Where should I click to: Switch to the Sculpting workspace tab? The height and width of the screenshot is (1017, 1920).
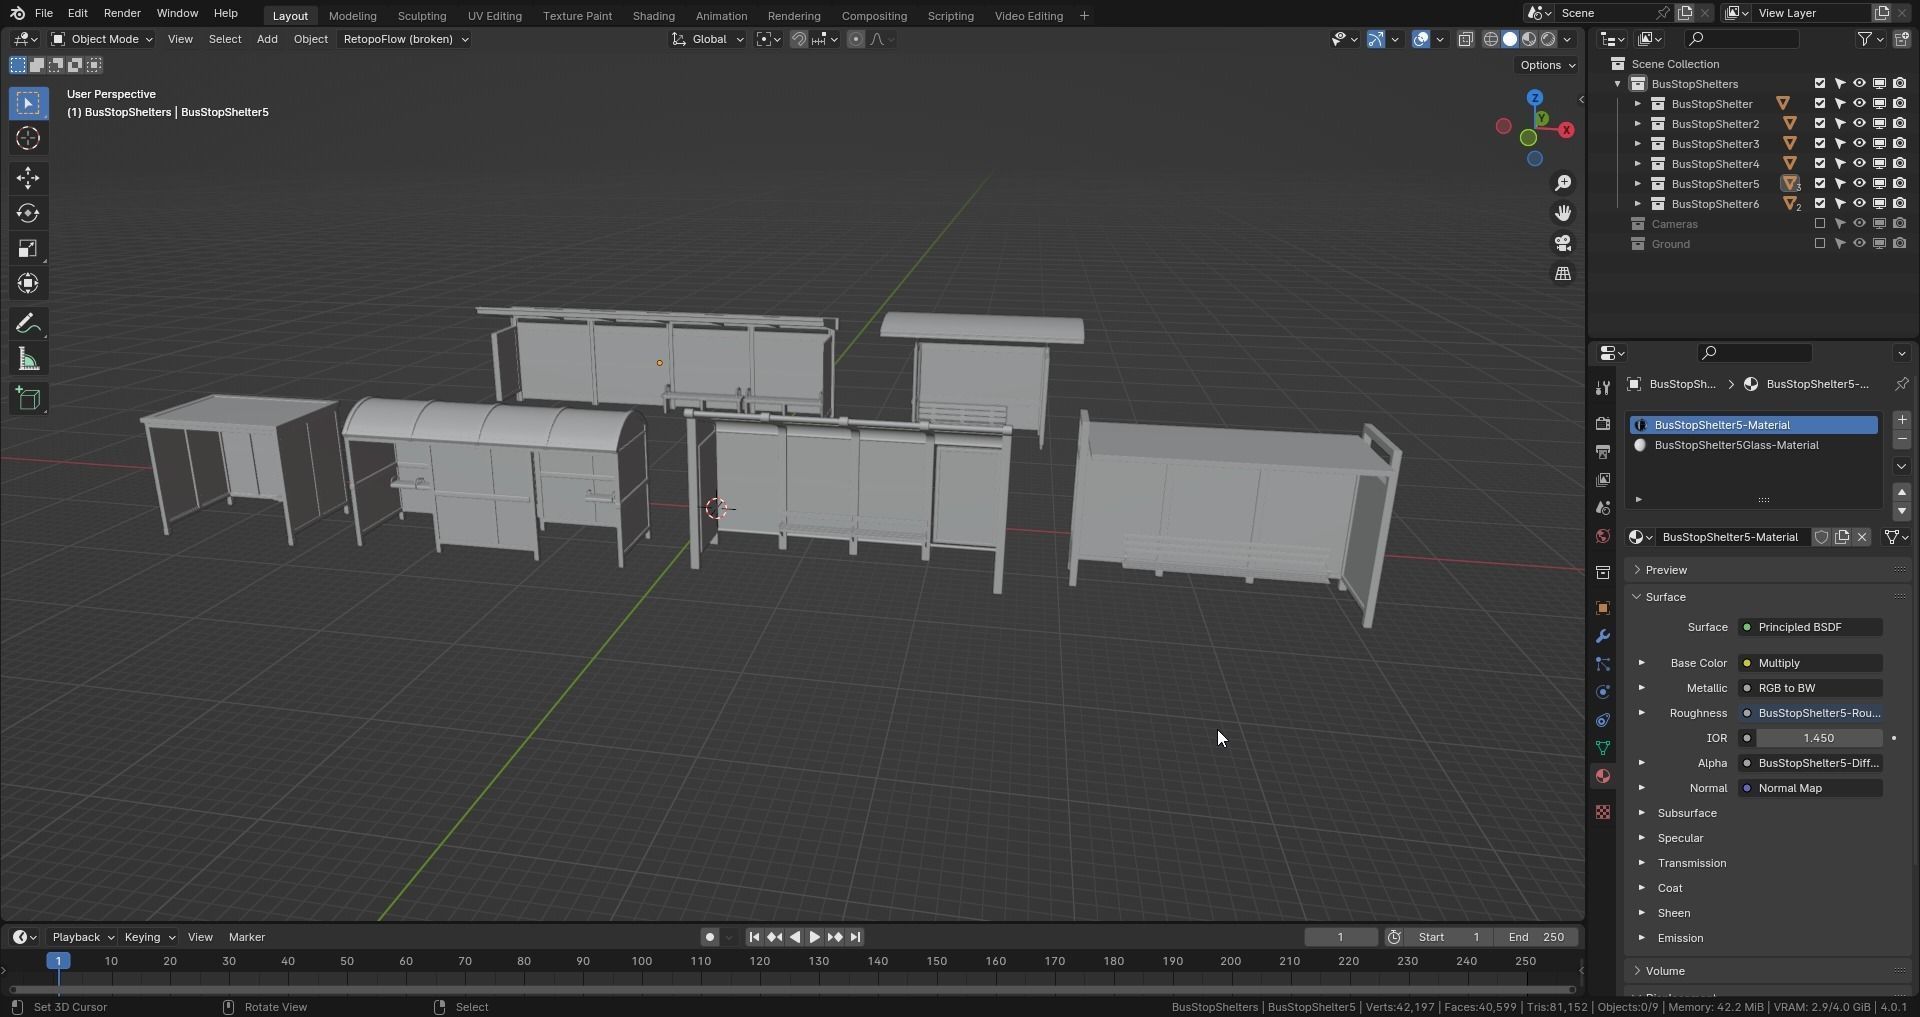click(422, 16)
